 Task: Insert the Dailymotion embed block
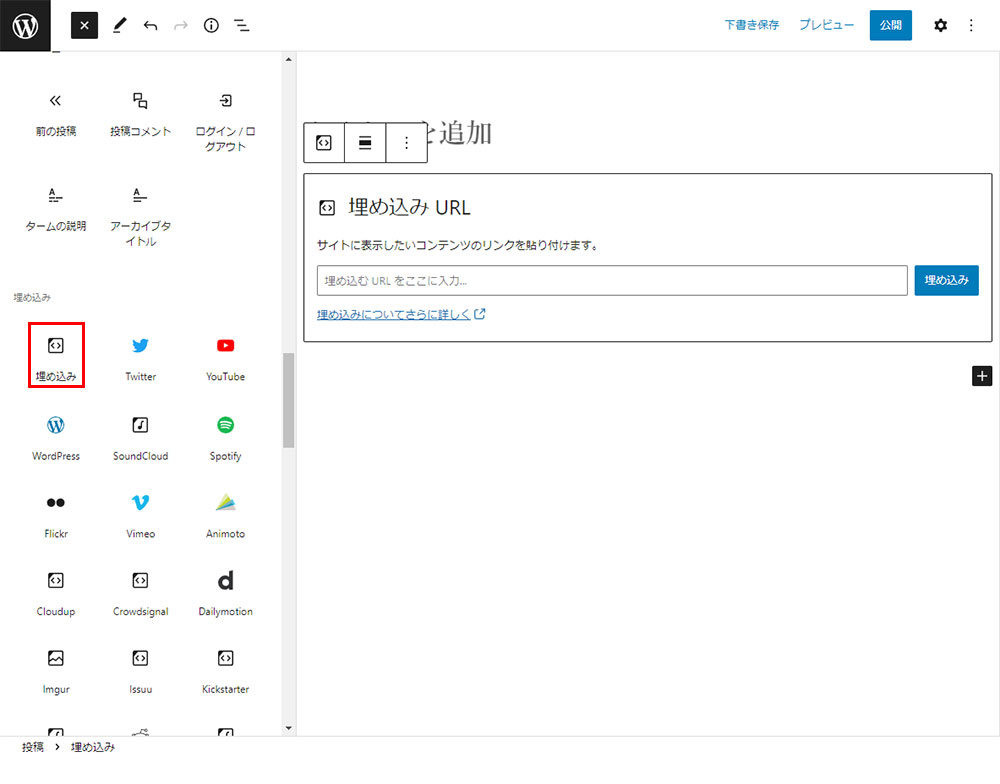click(225, 595)
